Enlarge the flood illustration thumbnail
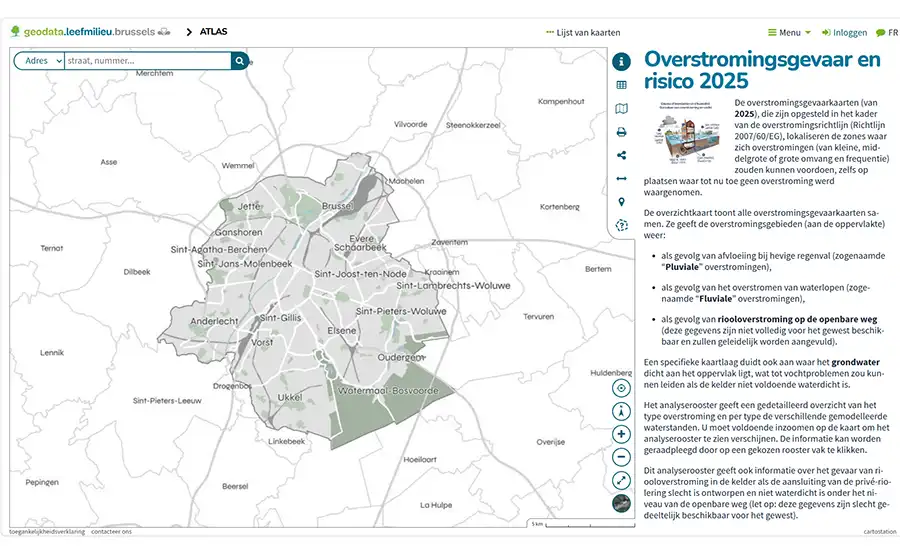 tap(686, 133)
